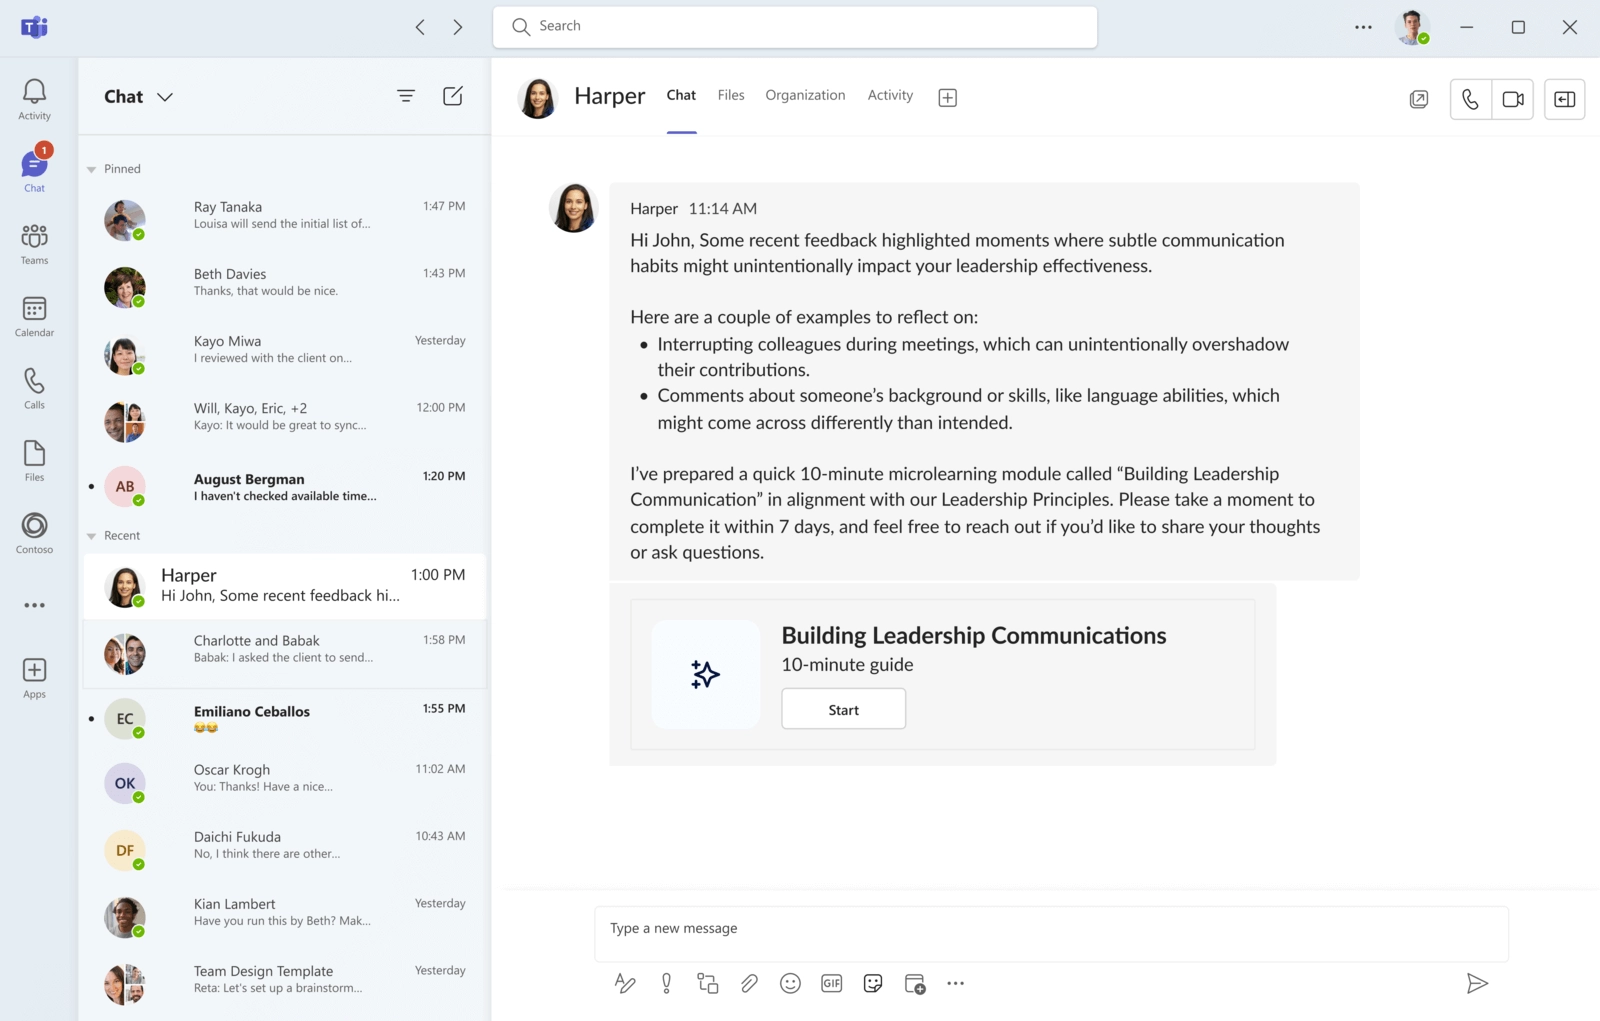Expand the Chat header dropdown
Image resolution: width=1600 pixels, height=1021 pixels.
pyautogui.click(x=165, y=97)
